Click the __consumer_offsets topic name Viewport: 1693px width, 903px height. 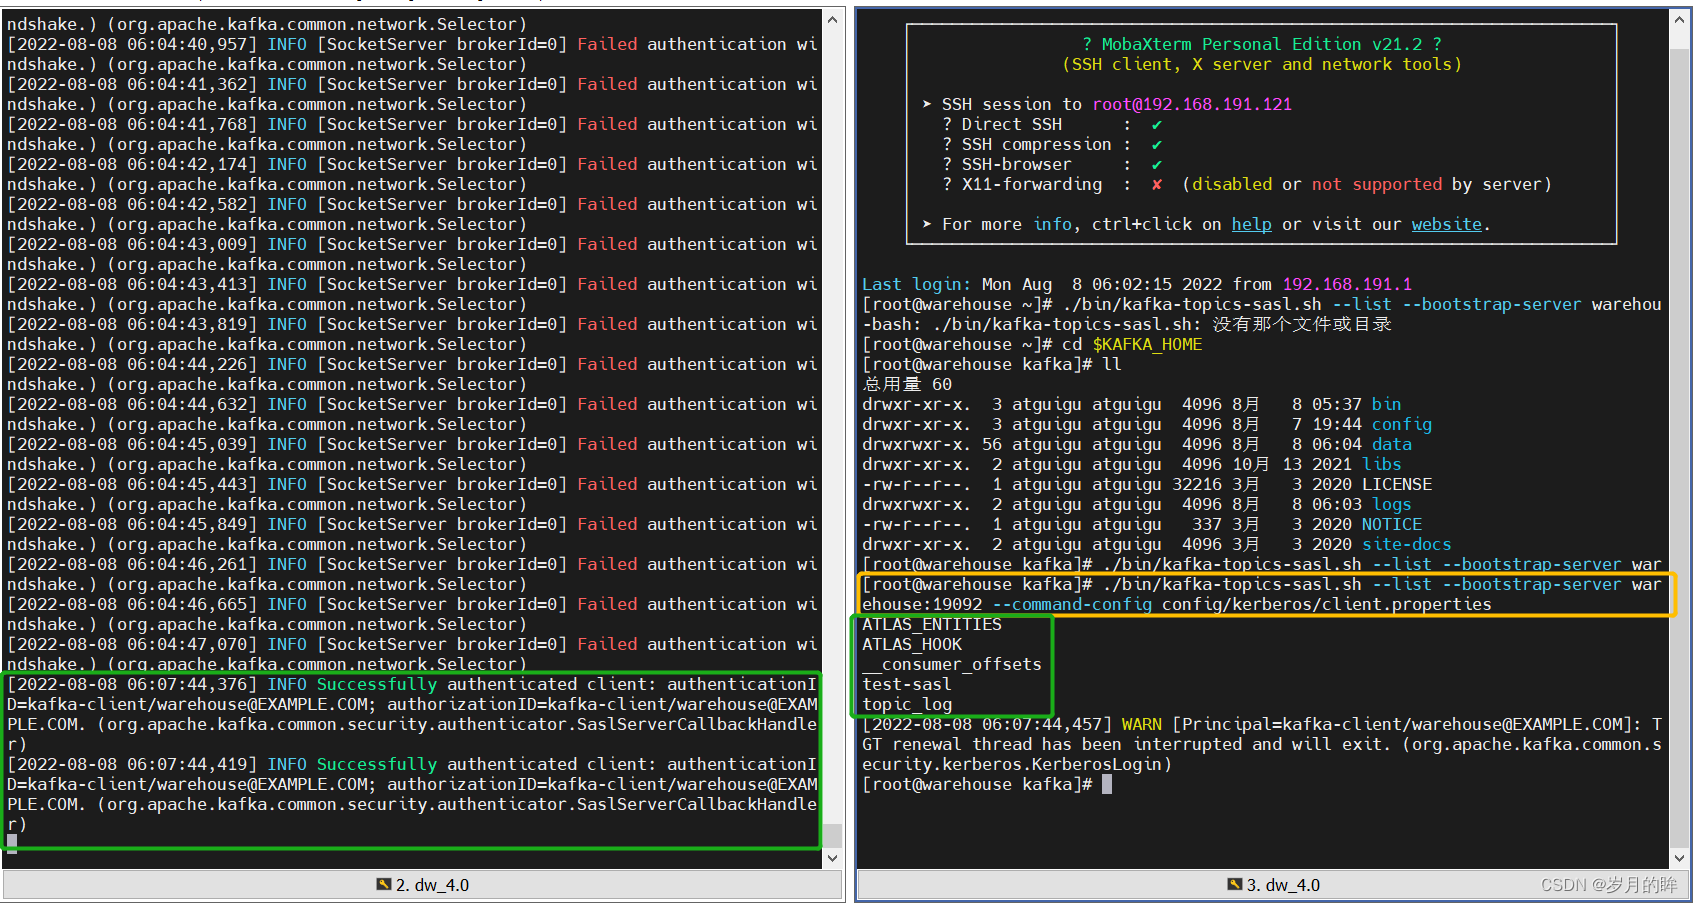[x=952, y=664]
